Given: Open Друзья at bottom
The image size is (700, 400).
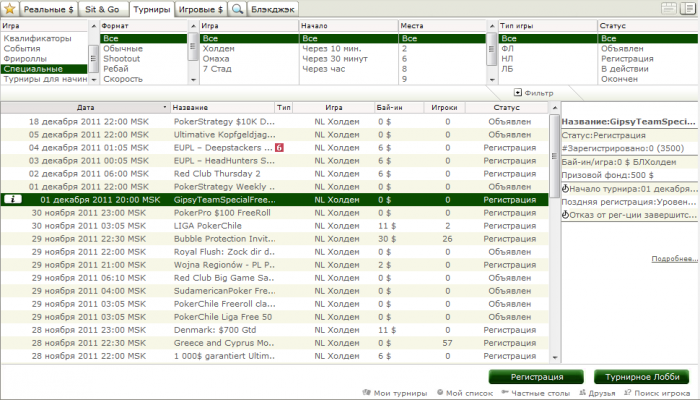Looking at the screenshot, I should pyautogui.click(x=597, y=393).
